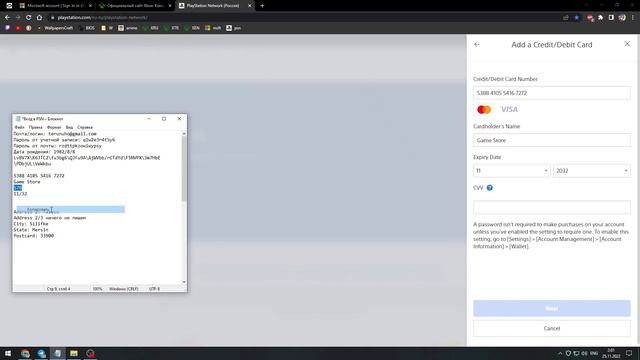Open the Формат menu in Notepad
The height and width of the screenshot is (360, 640).
(x=54, y=127)
